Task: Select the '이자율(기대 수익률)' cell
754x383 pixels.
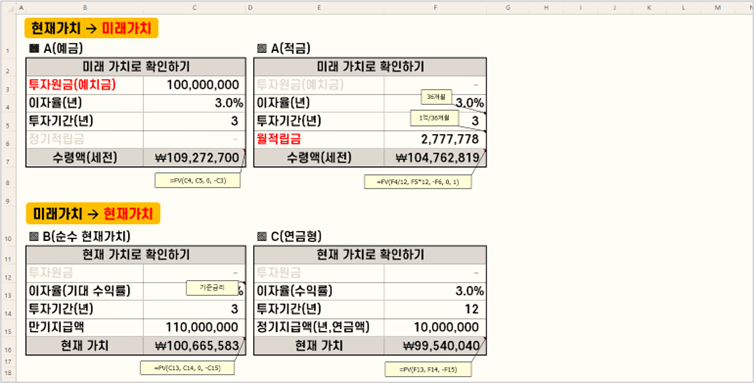Action: pos(85,291)
